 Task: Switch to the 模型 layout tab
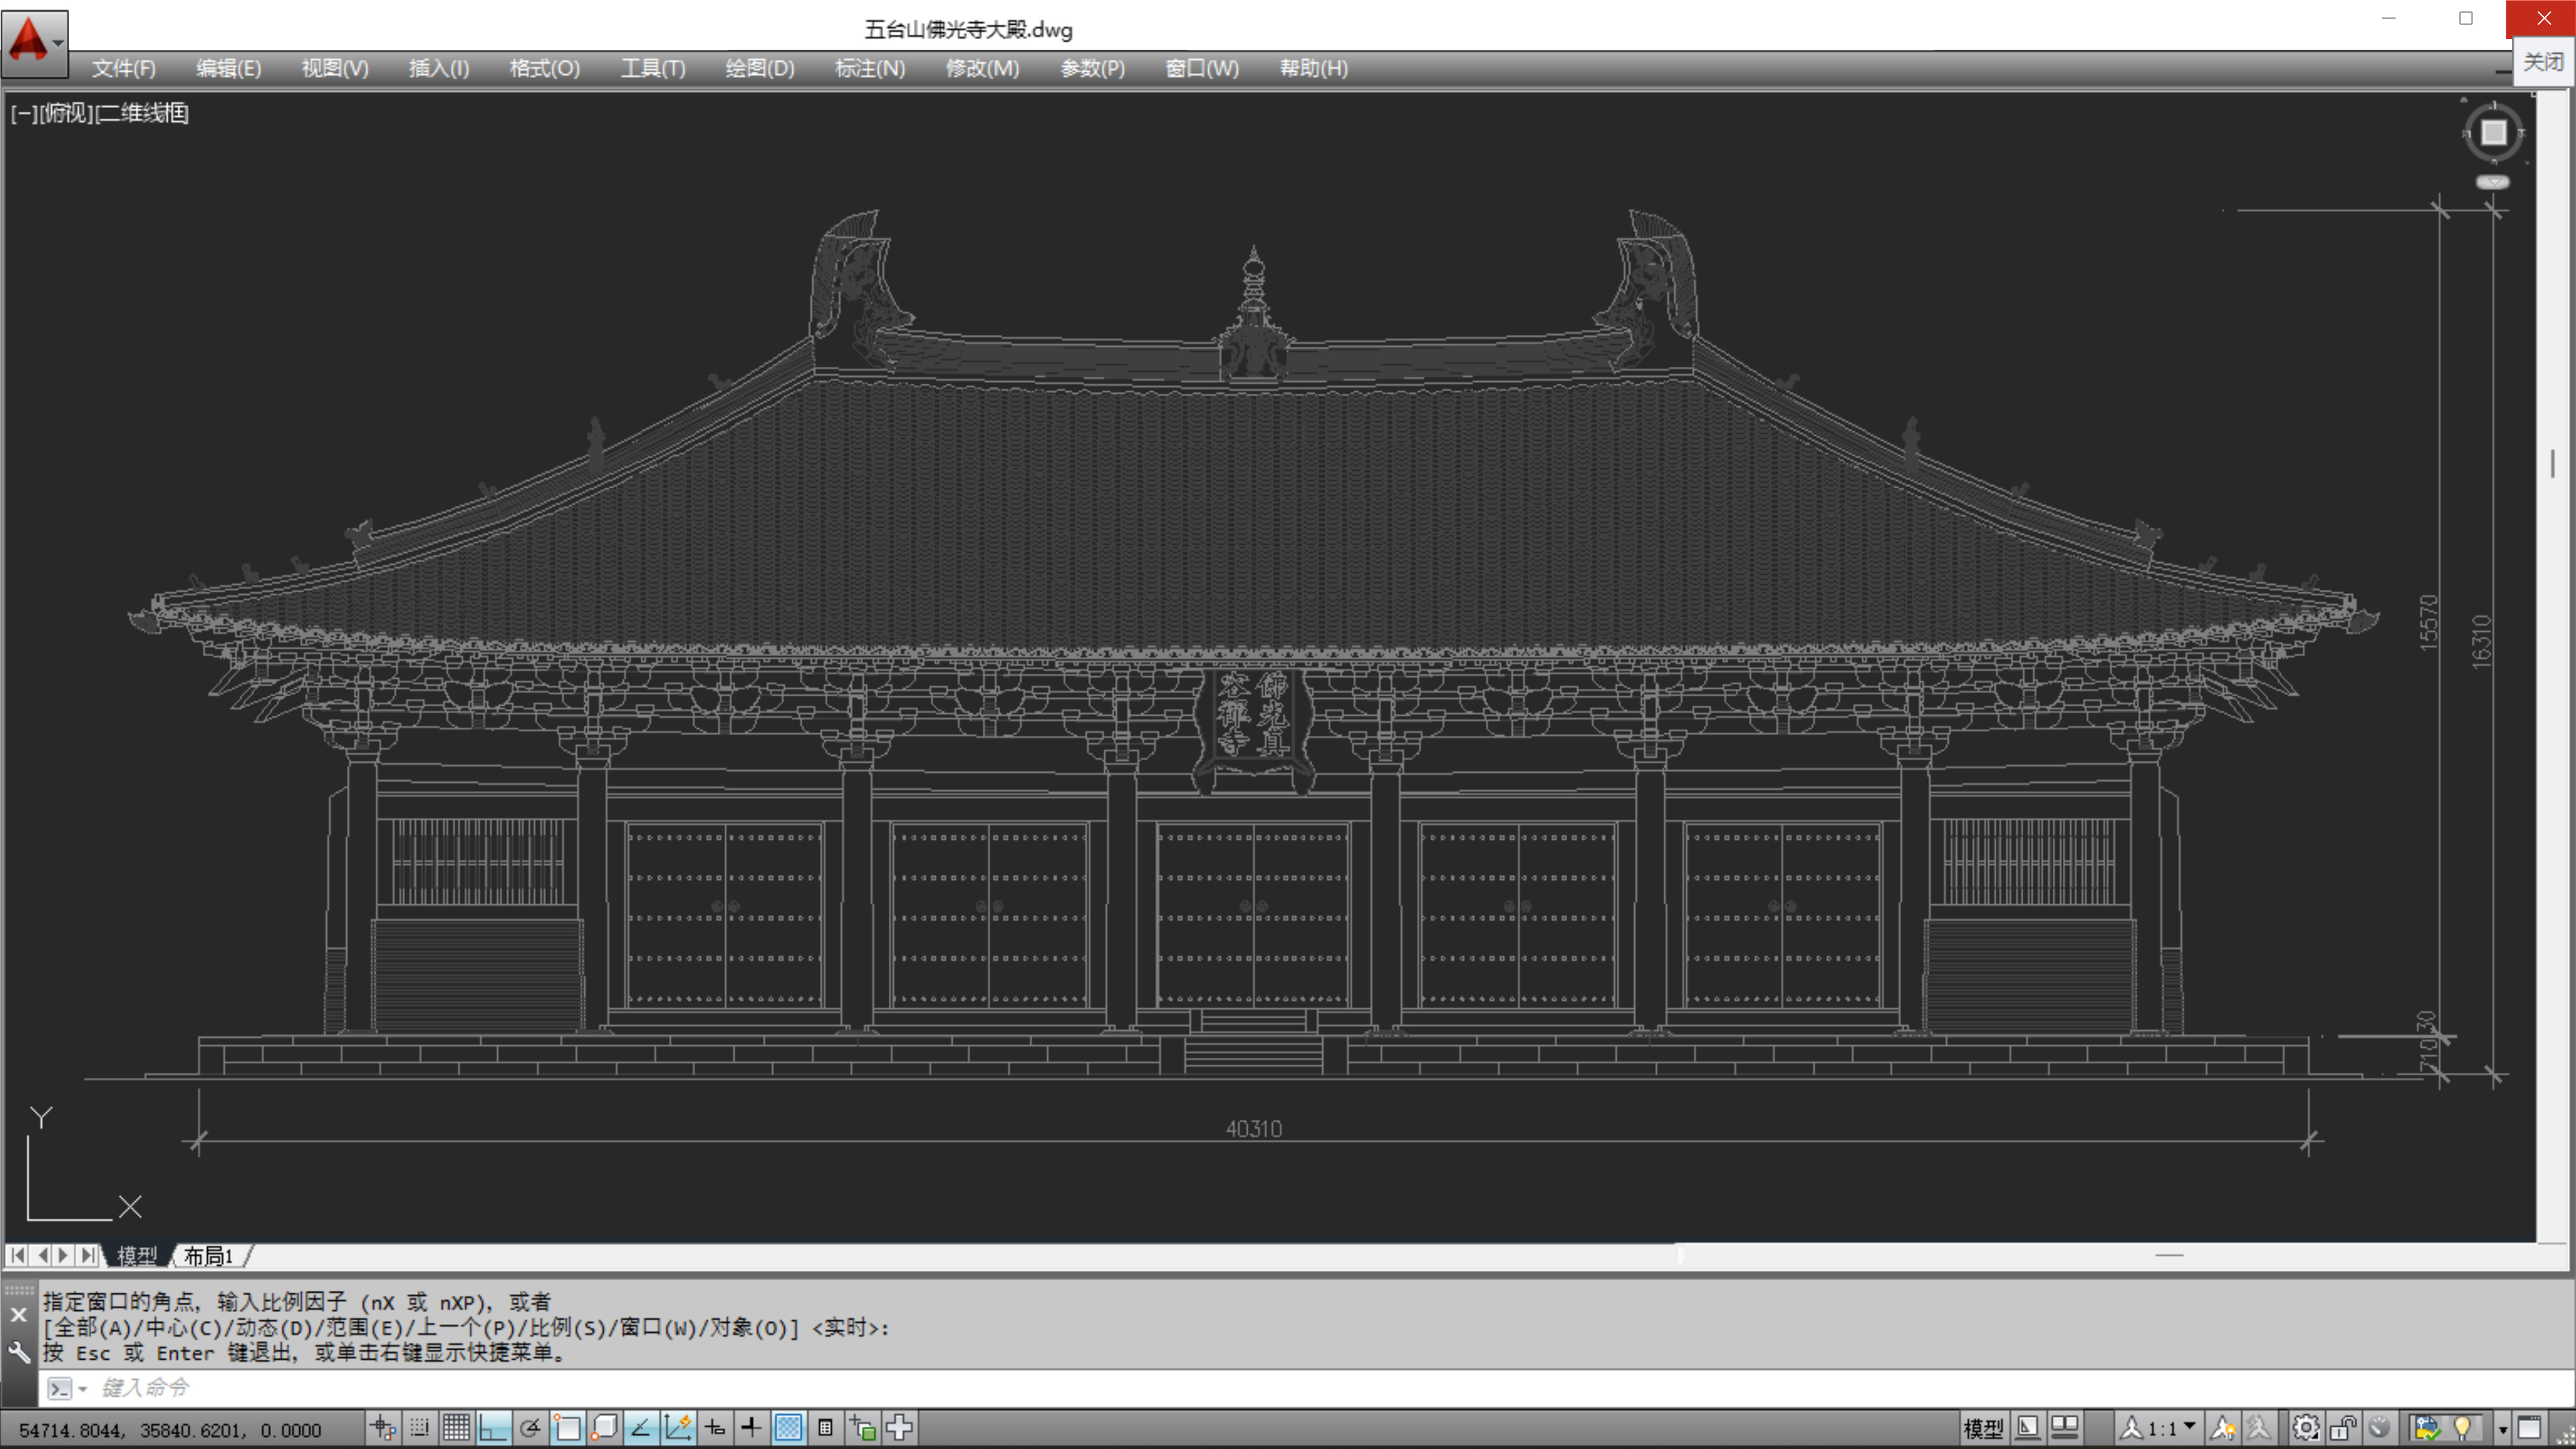pyautogui.click(x=137, y=1256)
